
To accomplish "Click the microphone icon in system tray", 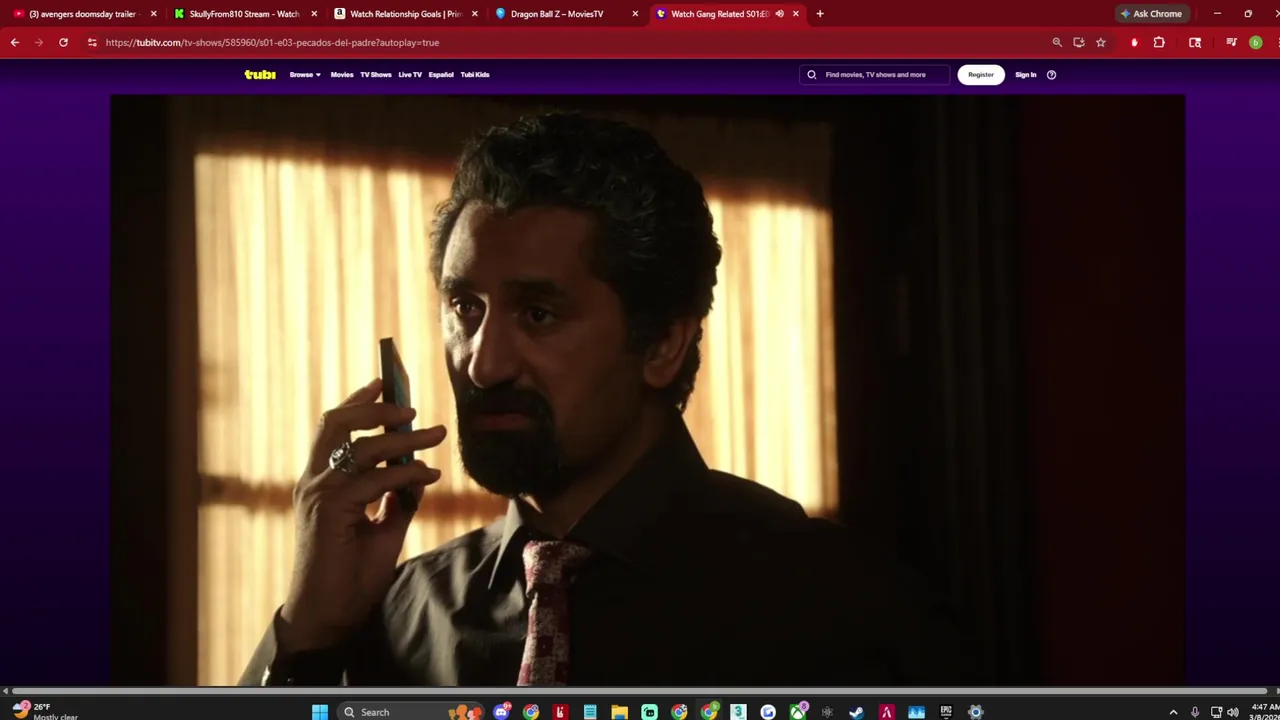I will (x=1194, y=712).
